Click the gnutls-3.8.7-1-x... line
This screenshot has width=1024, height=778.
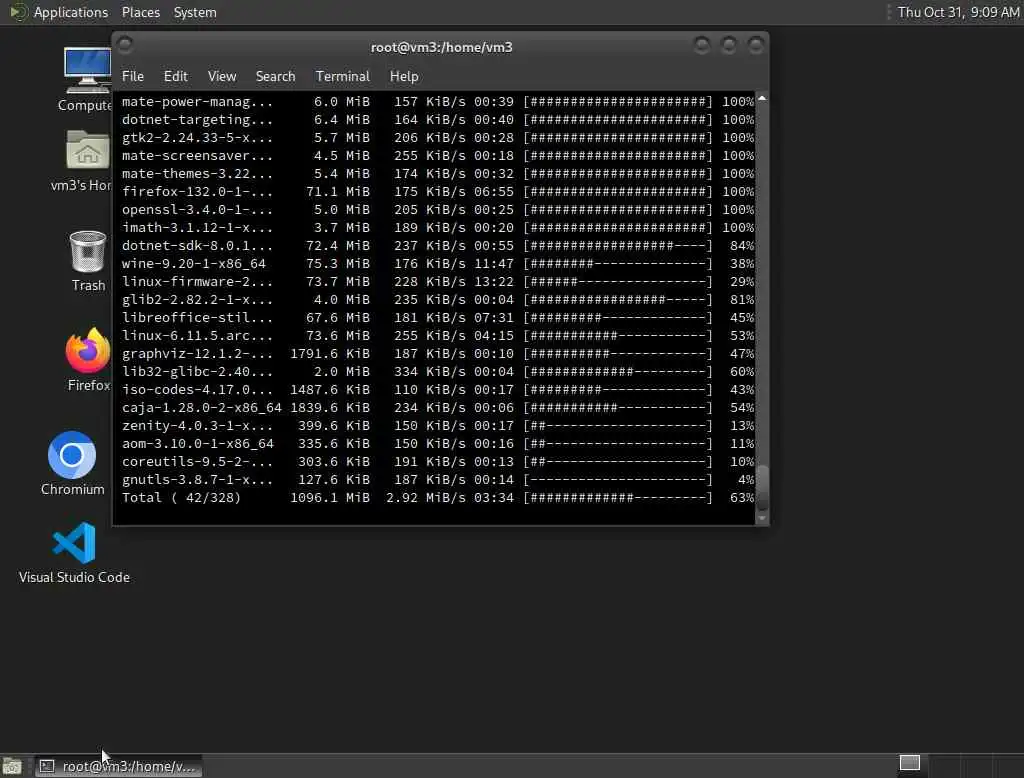[x=438, y=479]
